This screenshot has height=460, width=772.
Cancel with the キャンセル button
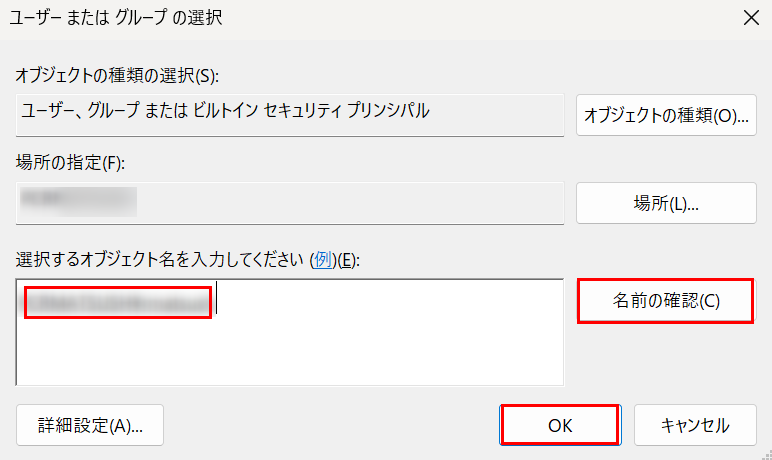point(695,425)
